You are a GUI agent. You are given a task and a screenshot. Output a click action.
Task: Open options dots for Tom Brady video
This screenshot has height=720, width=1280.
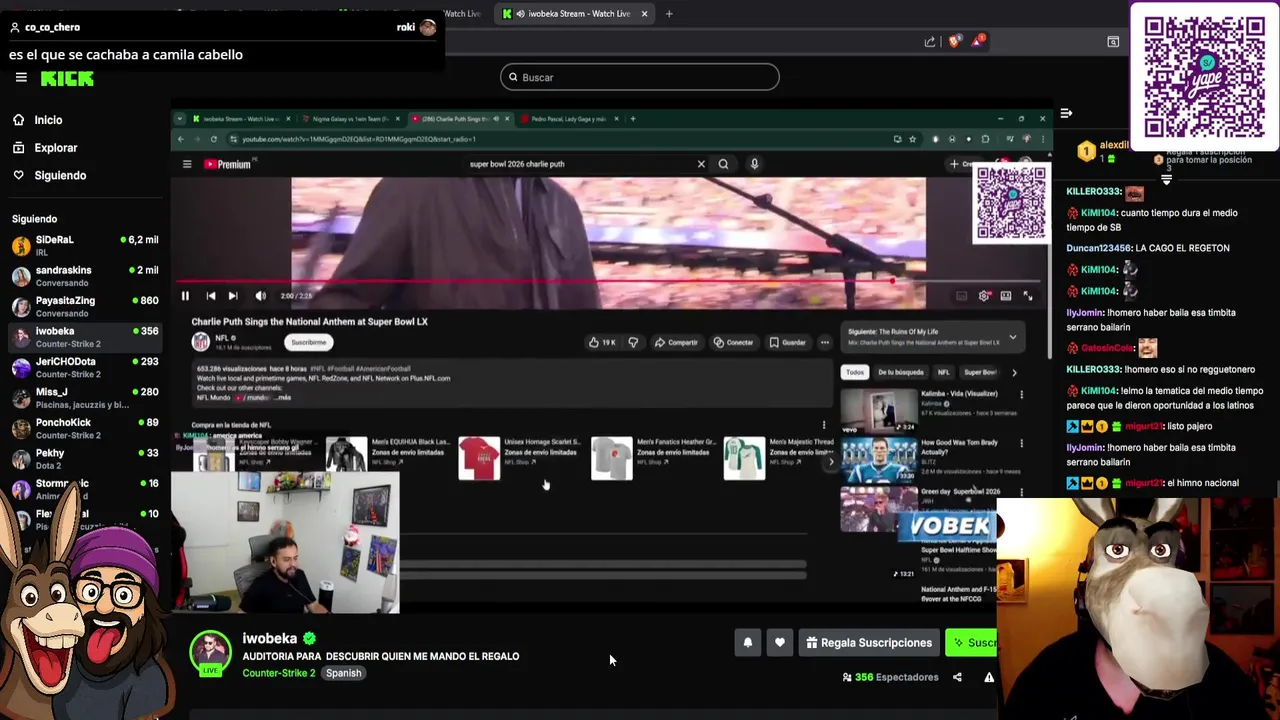tap(1021, 443)
